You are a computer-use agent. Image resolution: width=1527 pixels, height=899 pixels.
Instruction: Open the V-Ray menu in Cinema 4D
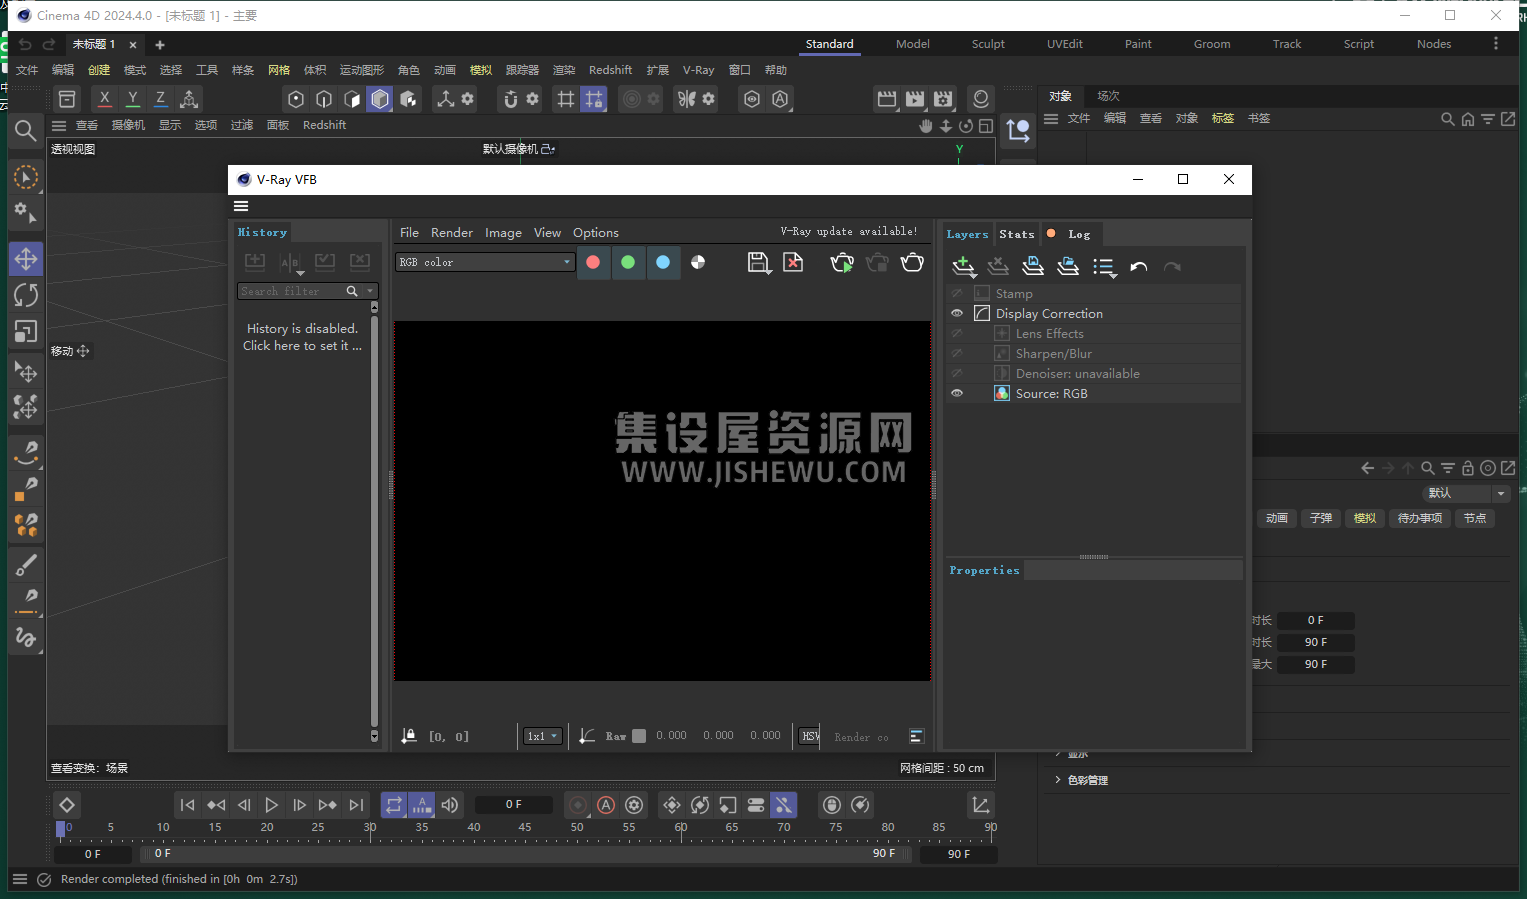pos(698,70)
